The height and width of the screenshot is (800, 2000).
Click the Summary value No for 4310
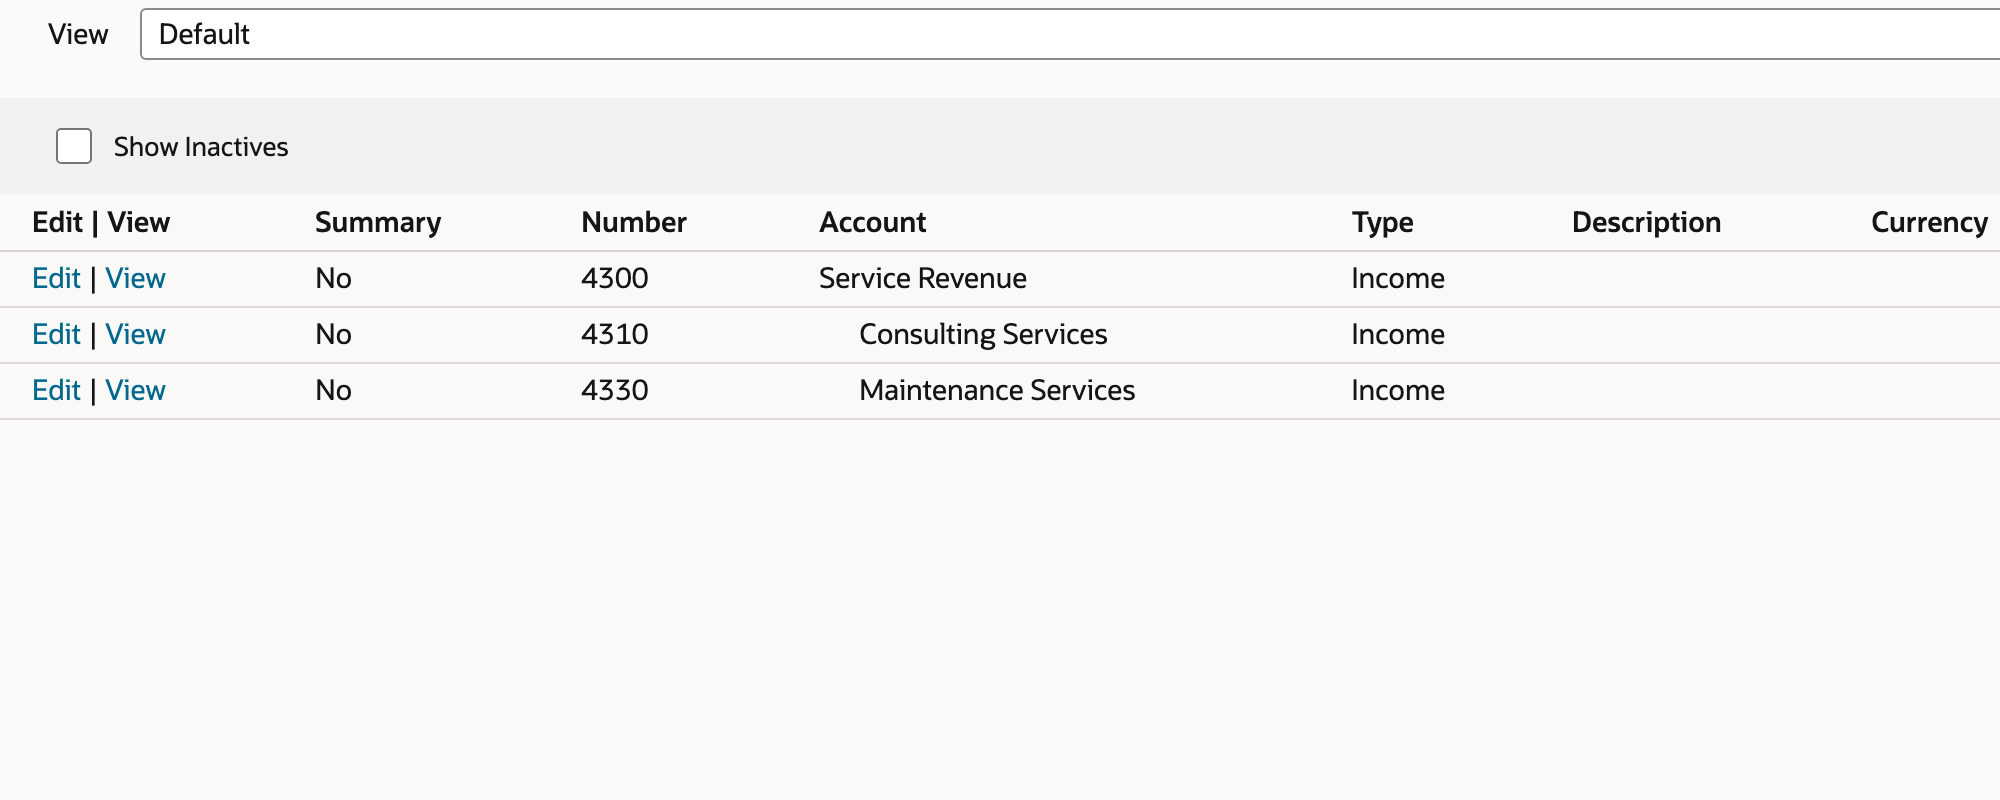pos(333,334)
